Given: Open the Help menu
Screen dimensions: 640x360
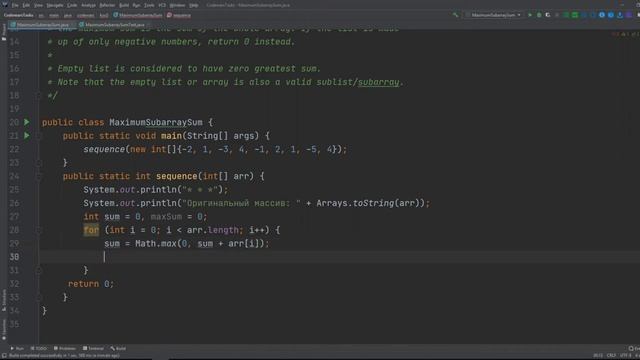Looking at the screenshot, I should pos(194,5).
